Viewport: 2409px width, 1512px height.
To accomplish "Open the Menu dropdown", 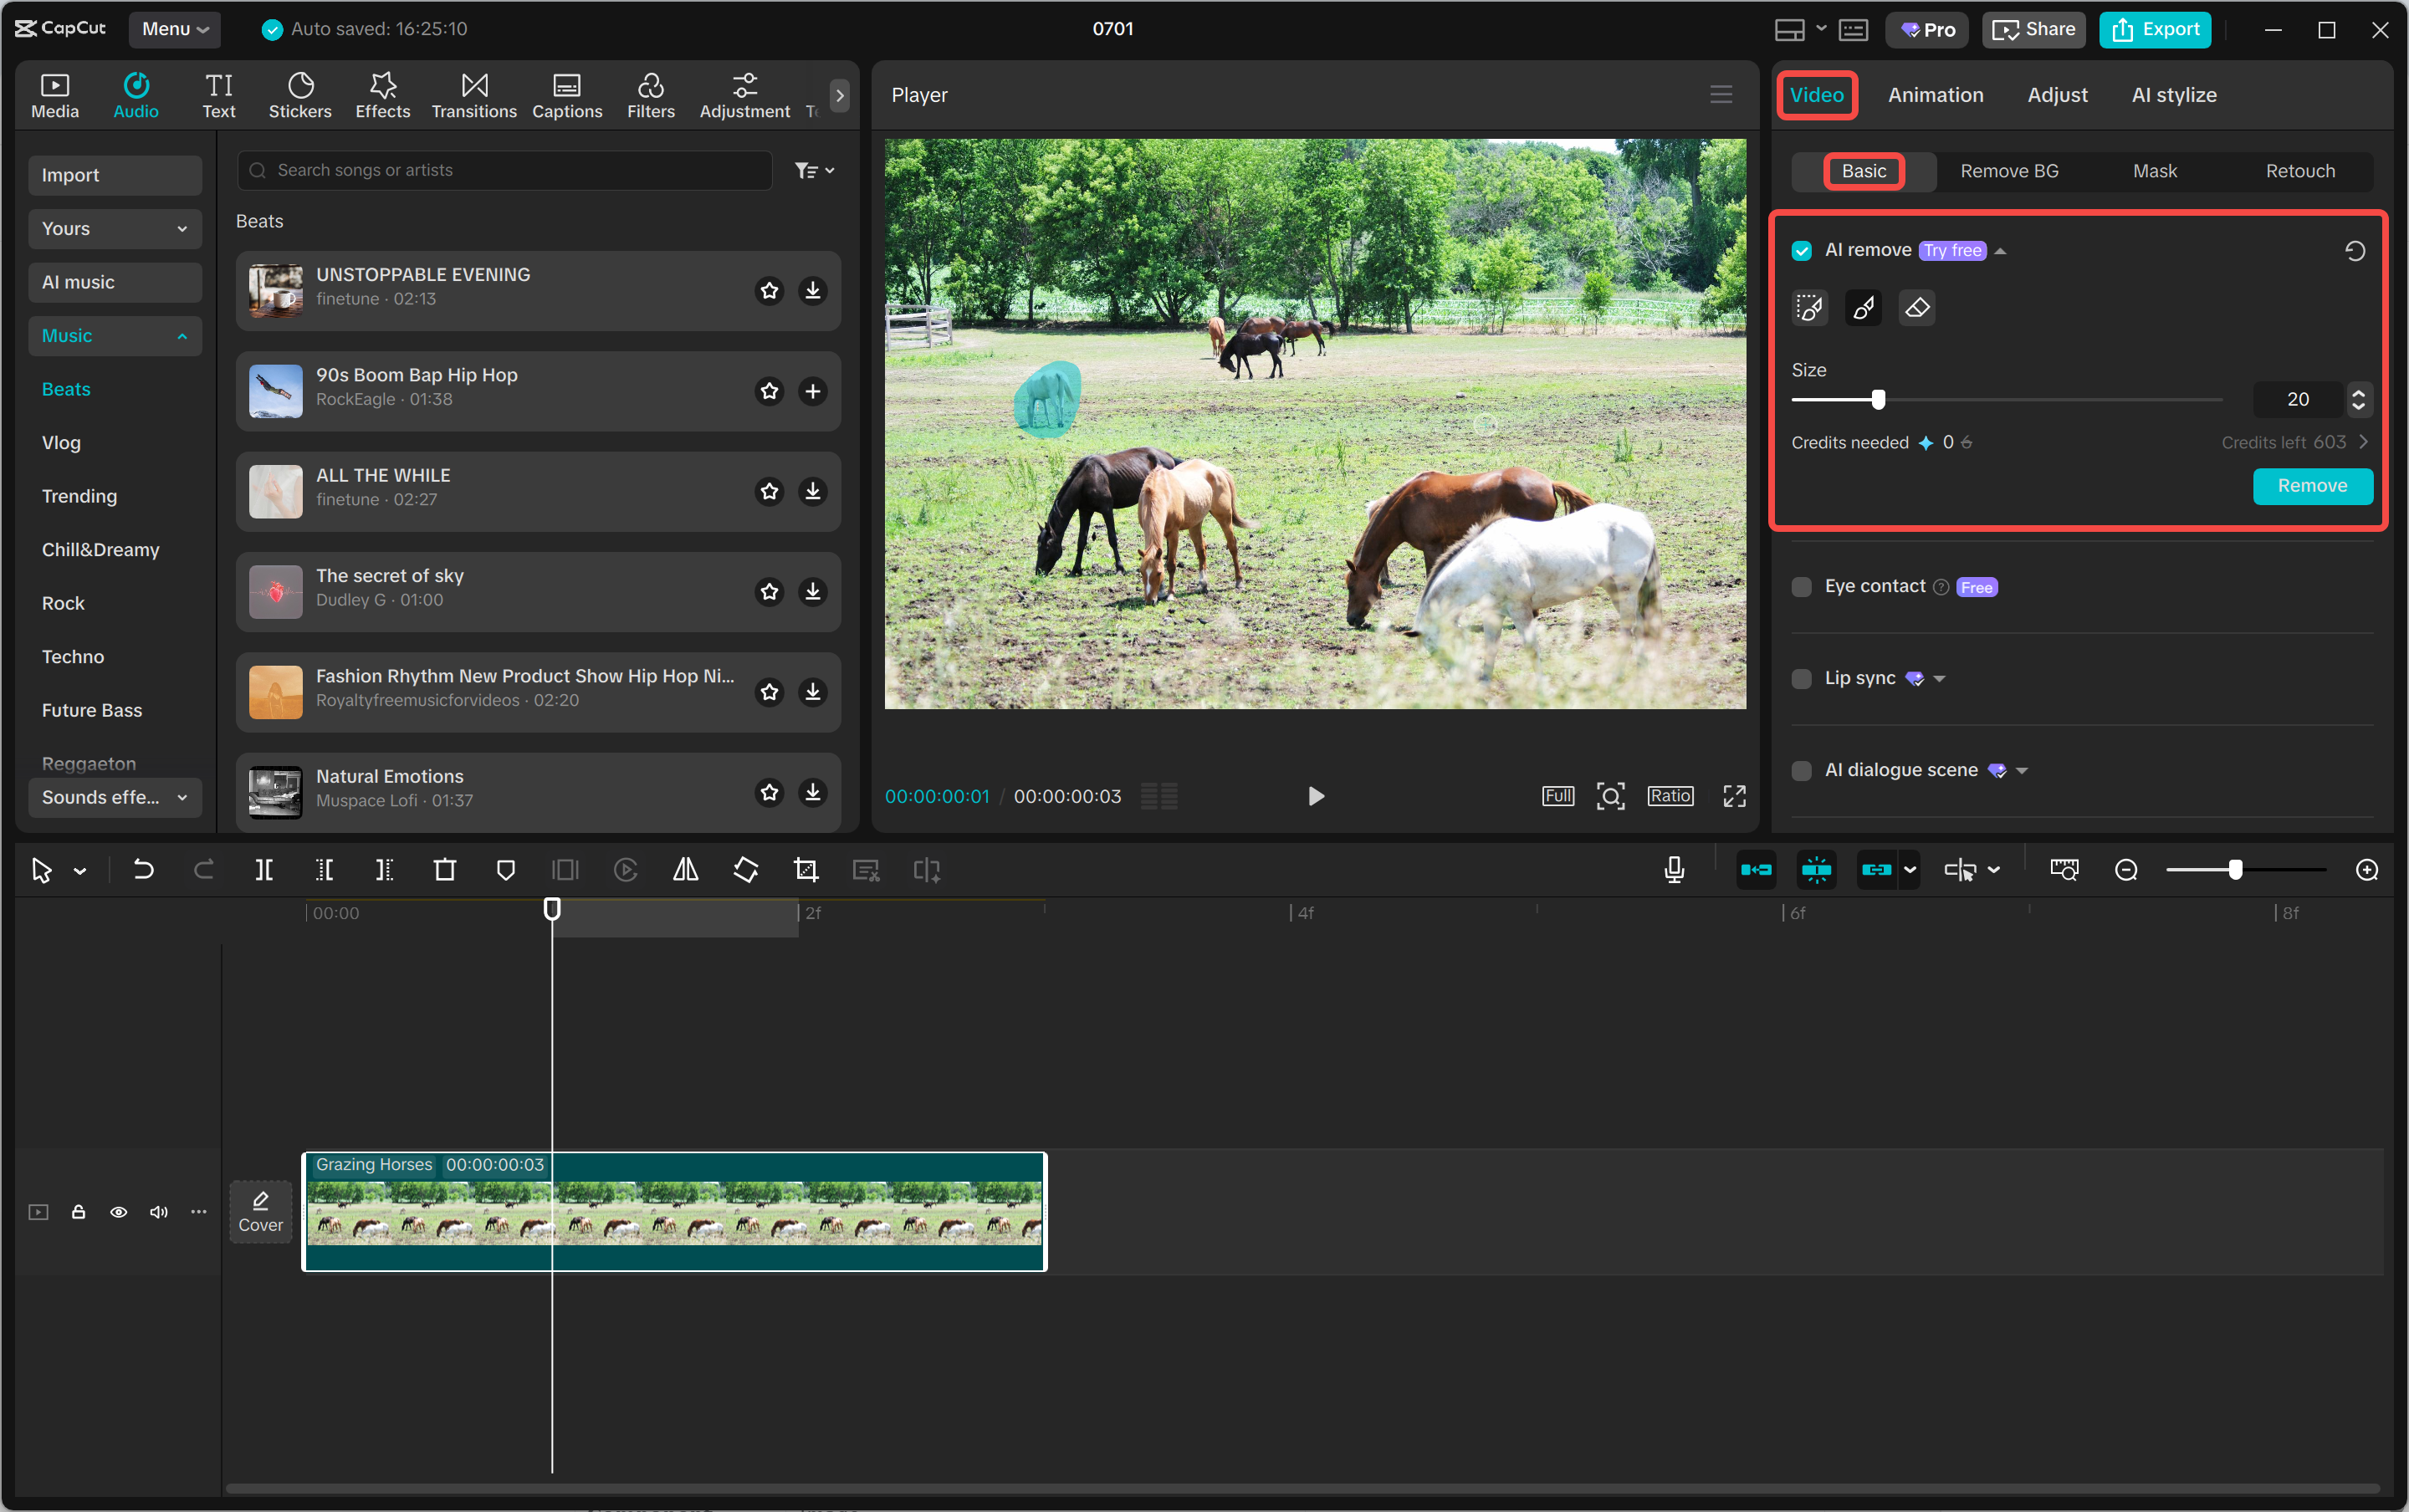I will point(174,29).
